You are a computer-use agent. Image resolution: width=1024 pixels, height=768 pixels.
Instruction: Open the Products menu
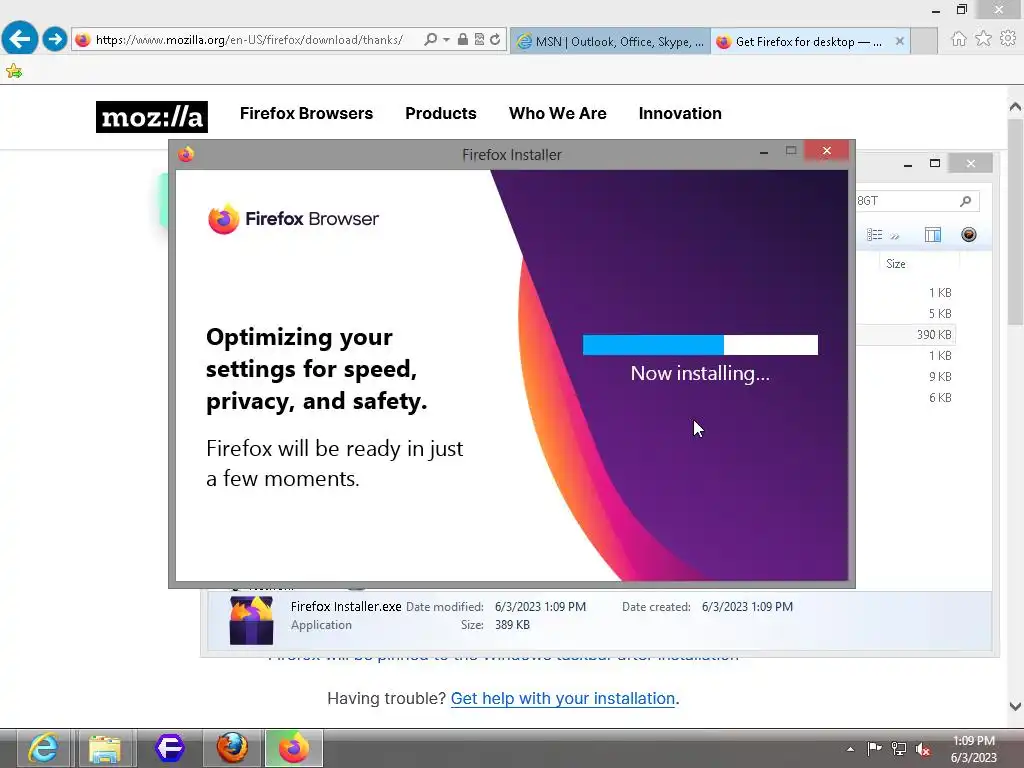[x=441, y=113]
